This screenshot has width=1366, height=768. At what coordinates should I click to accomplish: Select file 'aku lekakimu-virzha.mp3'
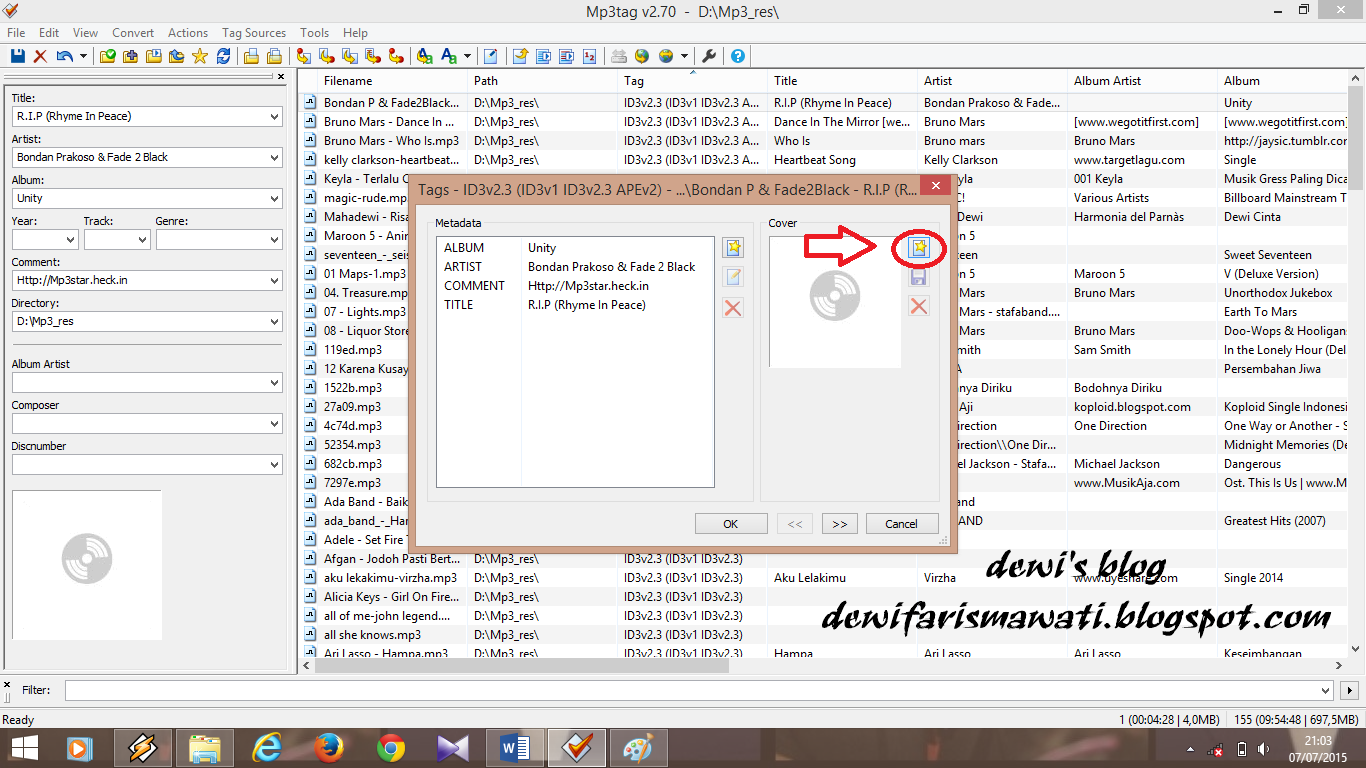point(390,578)
